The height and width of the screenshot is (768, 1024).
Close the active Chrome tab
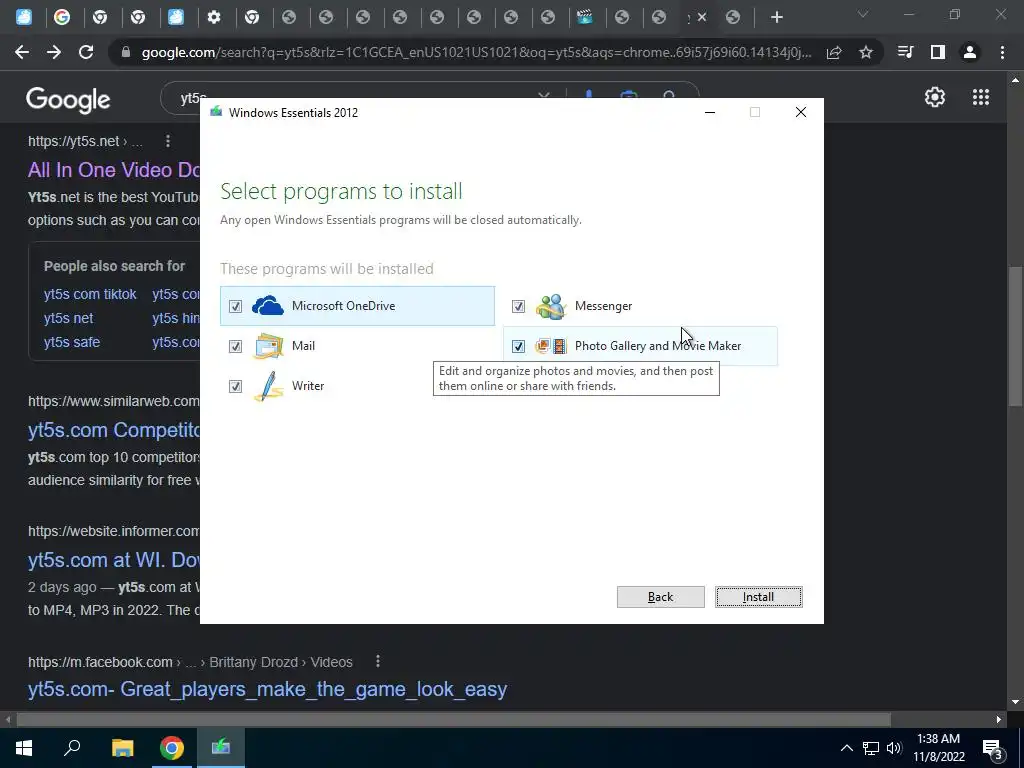click(702, 18)
